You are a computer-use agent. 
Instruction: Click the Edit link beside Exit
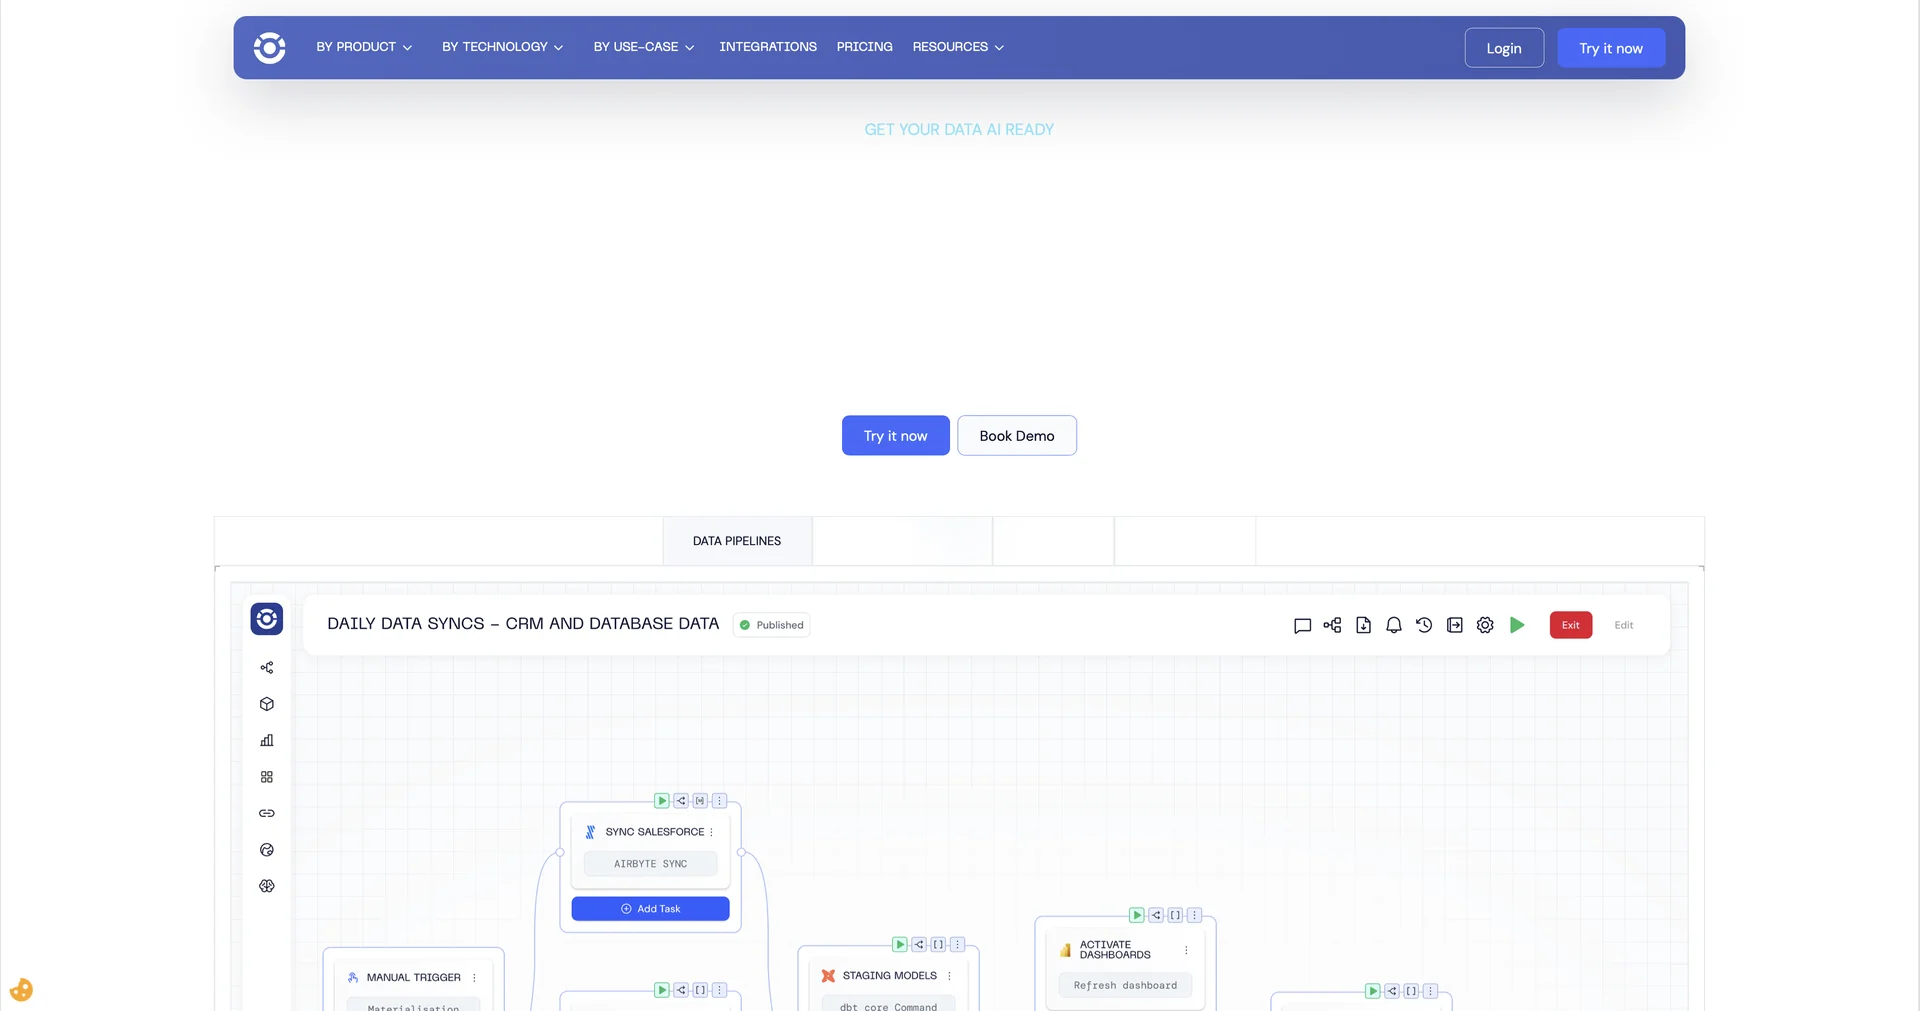point(1624,625)
